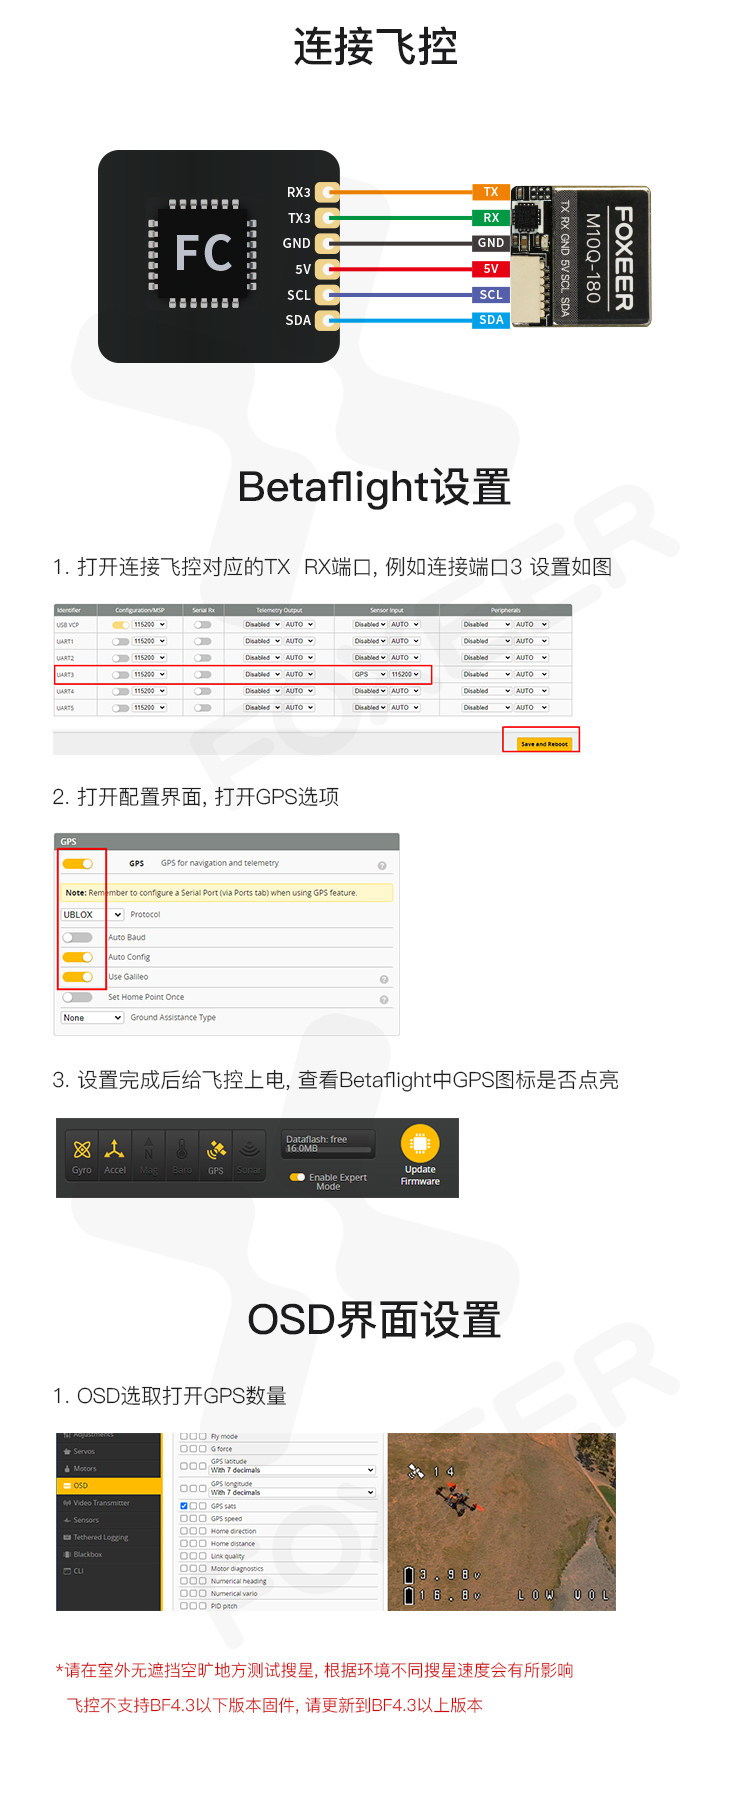Click LOW VOL warning in OSD preview
The height and width of the screenshot is (1806, 750).
pyautogui.click(x=563, y=1595)
